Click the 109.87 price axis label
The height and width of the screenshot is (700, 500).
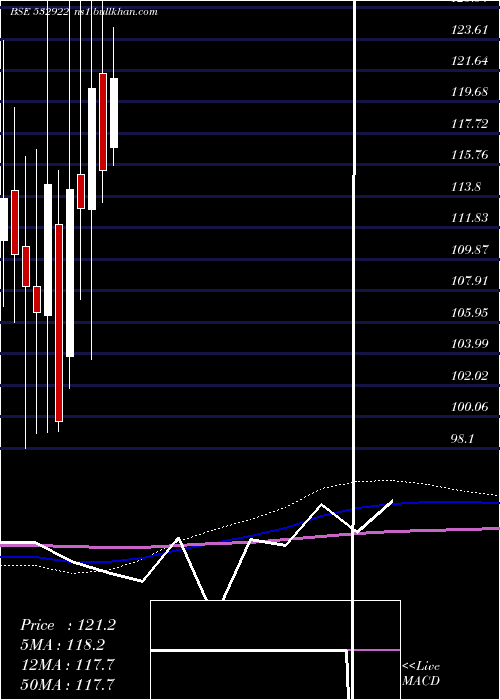[469, 250]
